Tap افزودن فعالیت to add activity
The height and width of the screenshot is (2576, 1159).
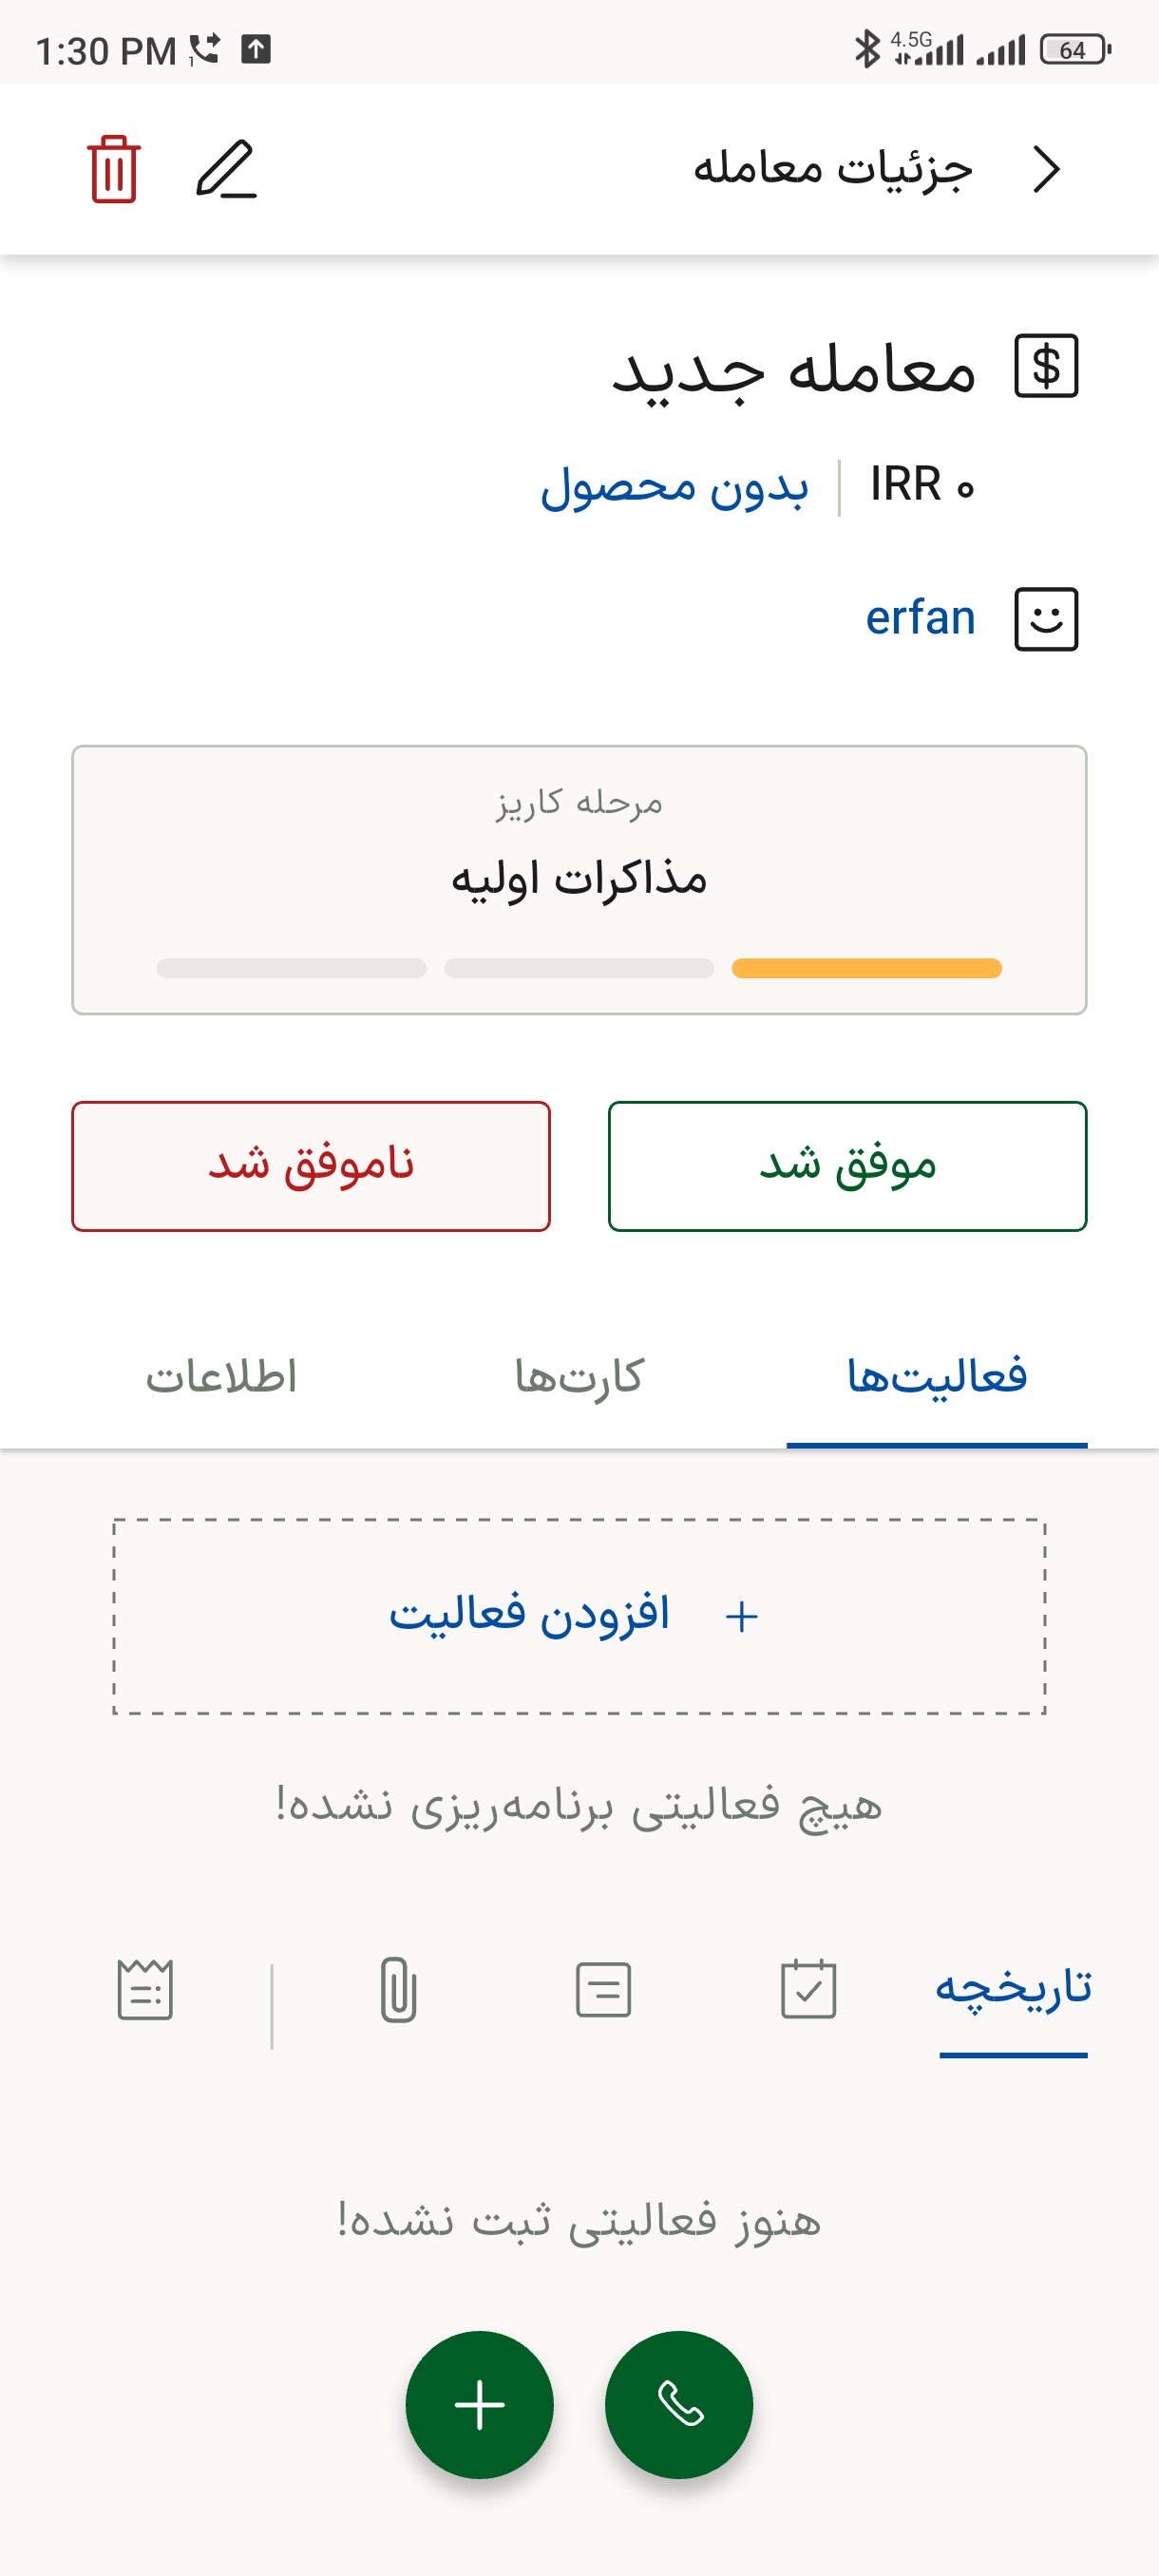579,1616
